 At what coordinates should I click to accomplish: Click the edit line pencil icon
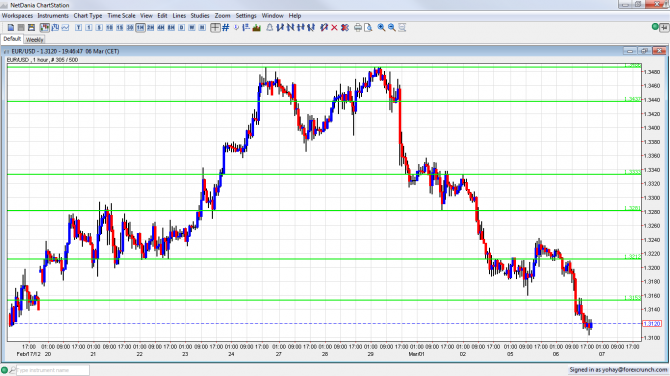click(x=324, y=28)
